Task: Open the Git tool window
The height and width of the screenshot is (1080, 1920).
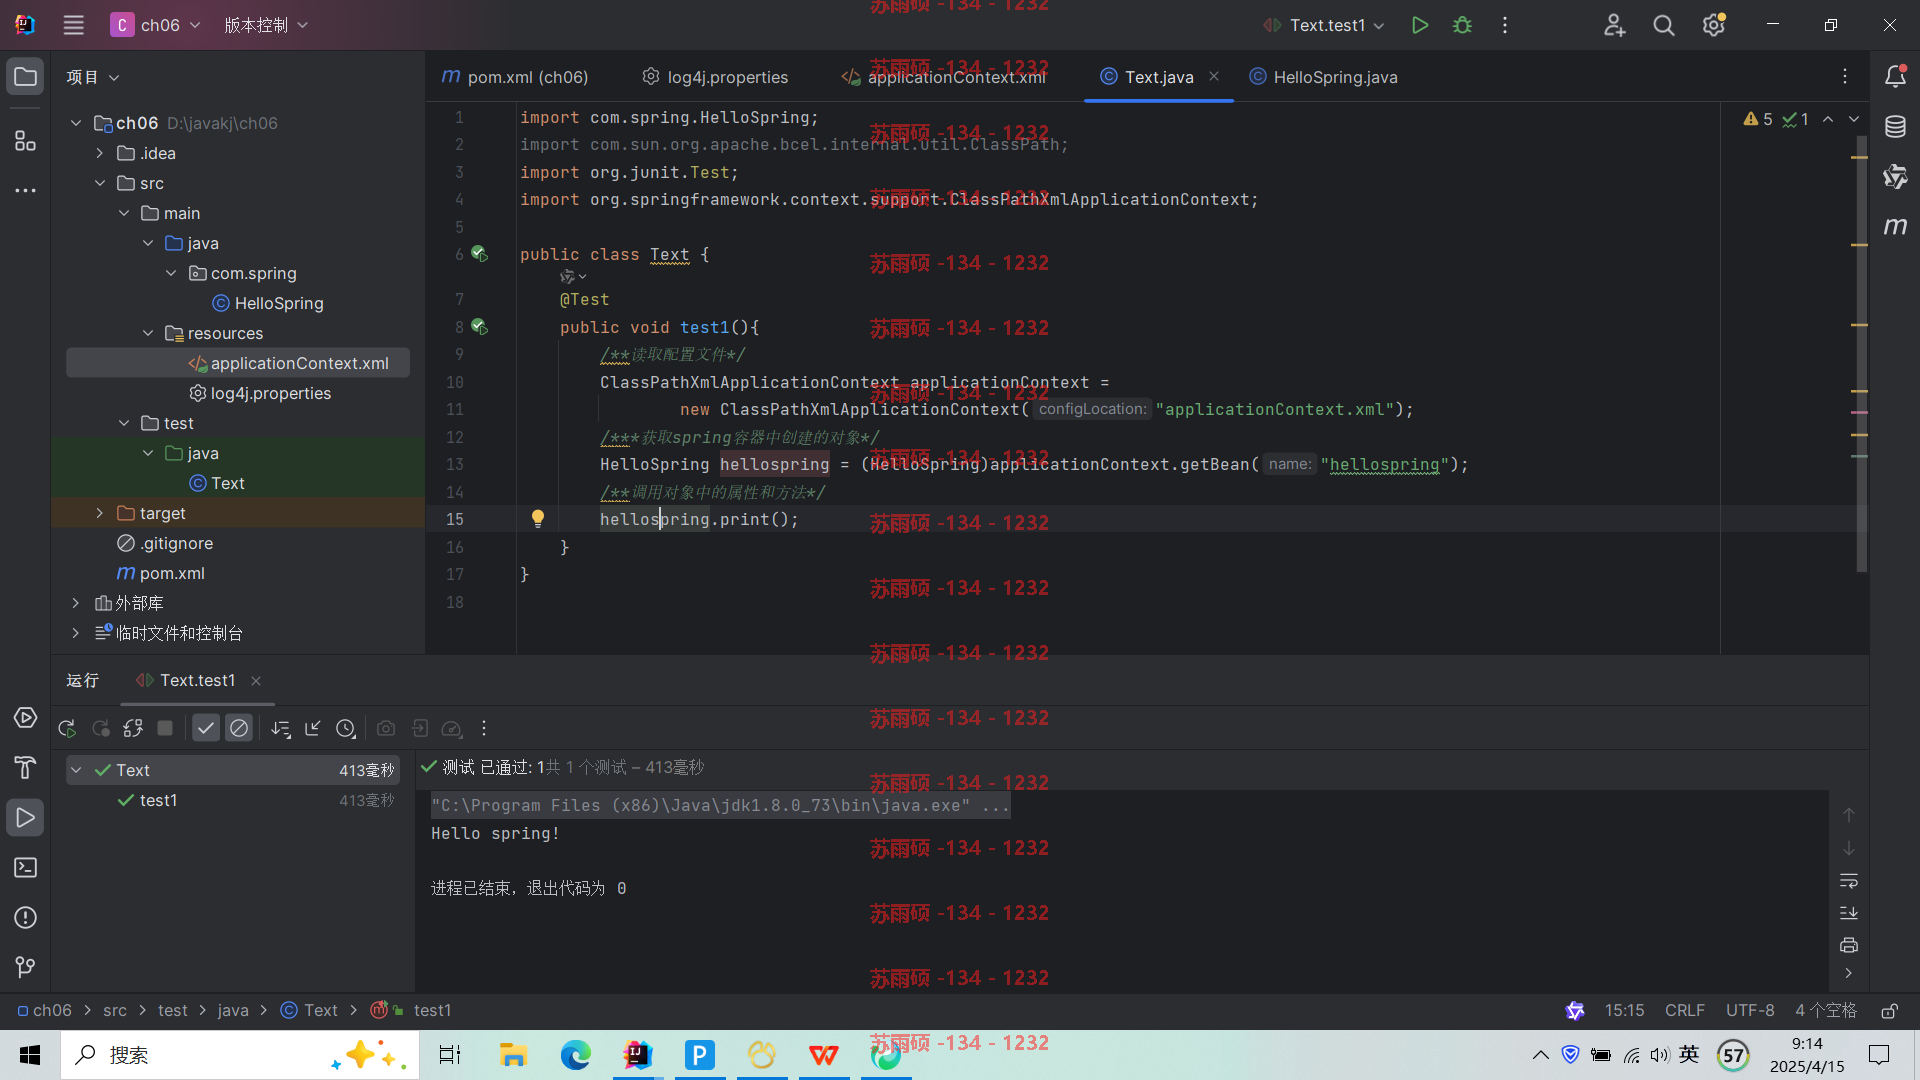Action: pos(26,967)
